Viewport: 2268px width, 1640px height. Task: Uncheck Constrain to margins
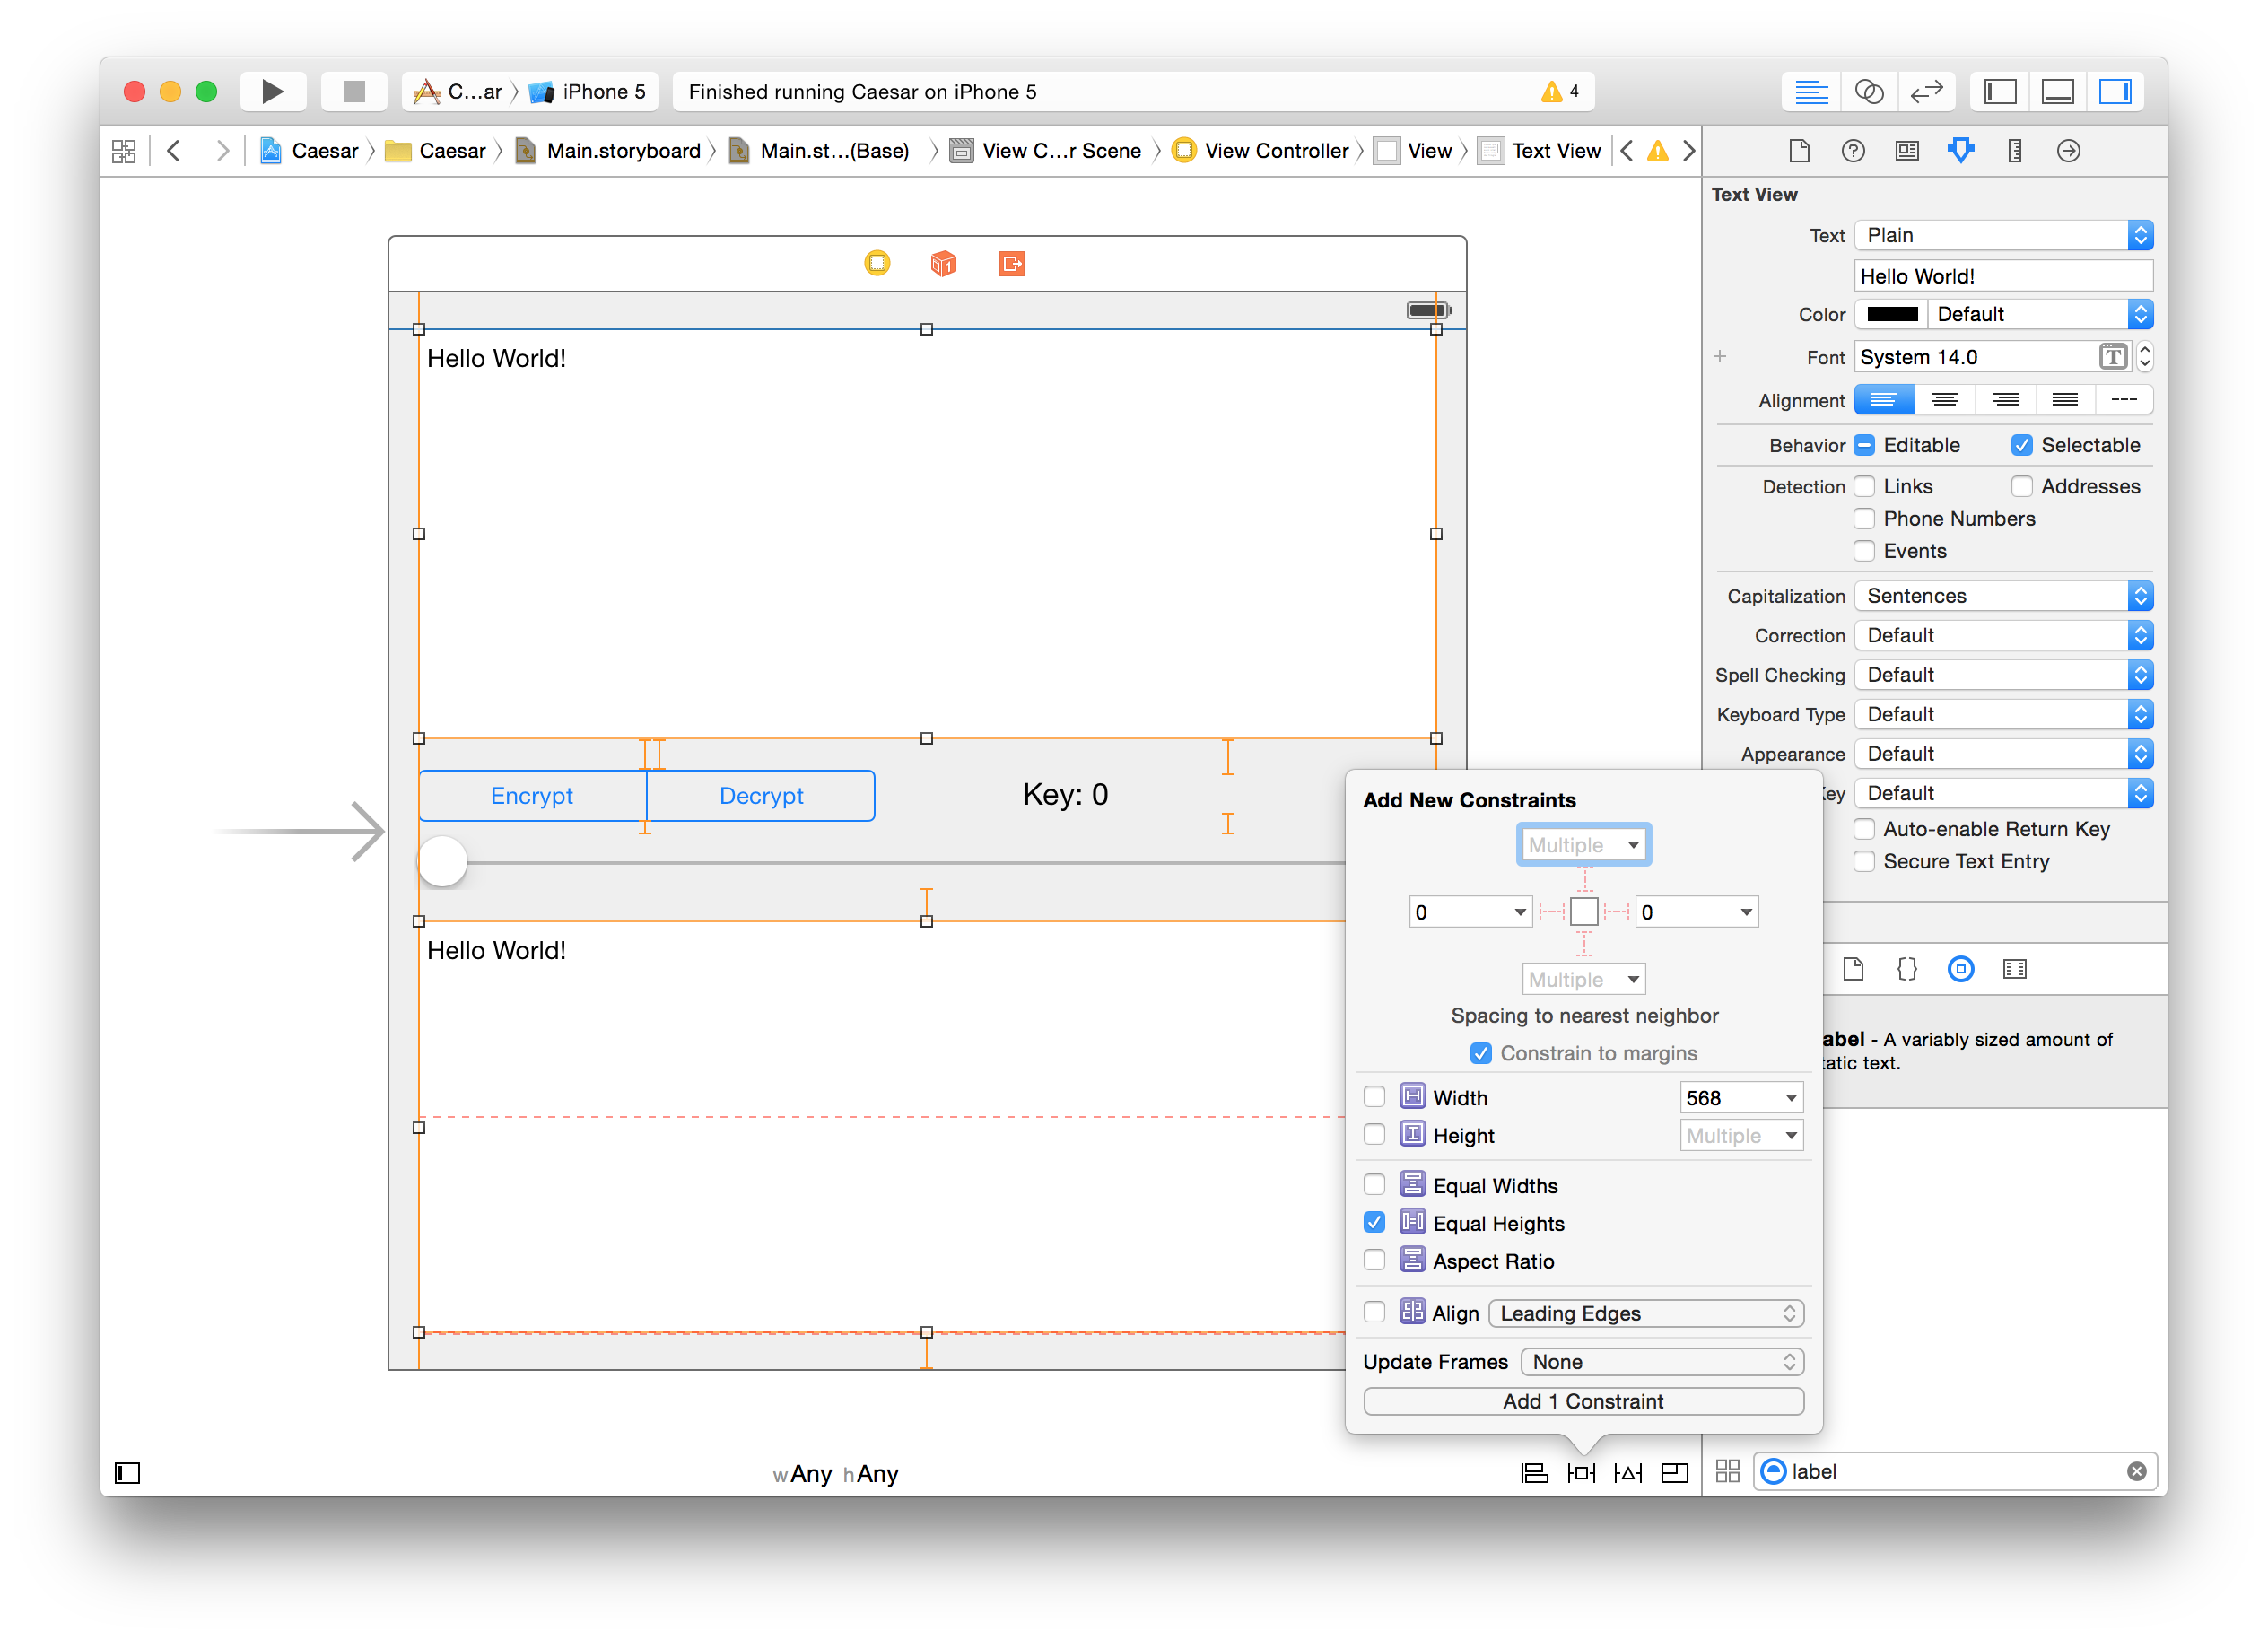pos(1481,1053)
